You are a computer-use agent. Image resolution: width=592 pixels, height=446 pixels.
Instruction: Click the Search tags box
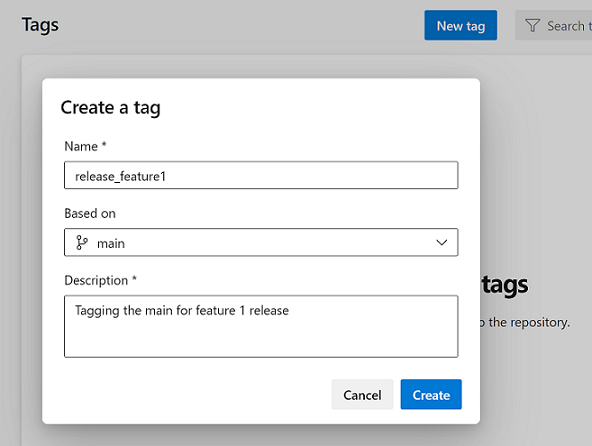(553, 25)
